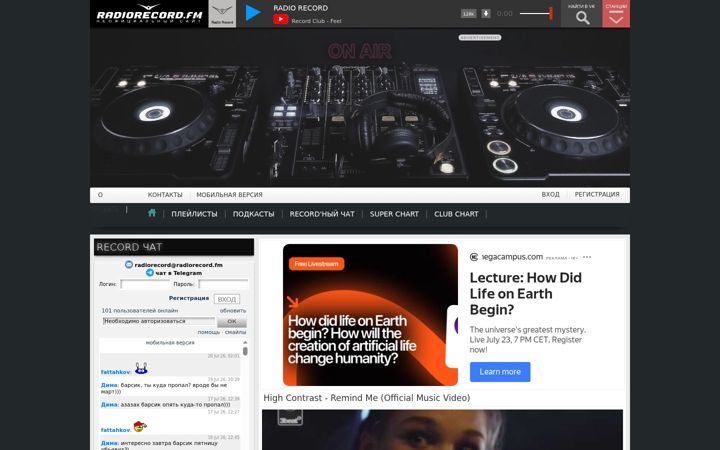Click 'Дима' in the 'барсик, ты куда пропал' message
The width and height of the screenshot is (720, 450).
[109, 385]
